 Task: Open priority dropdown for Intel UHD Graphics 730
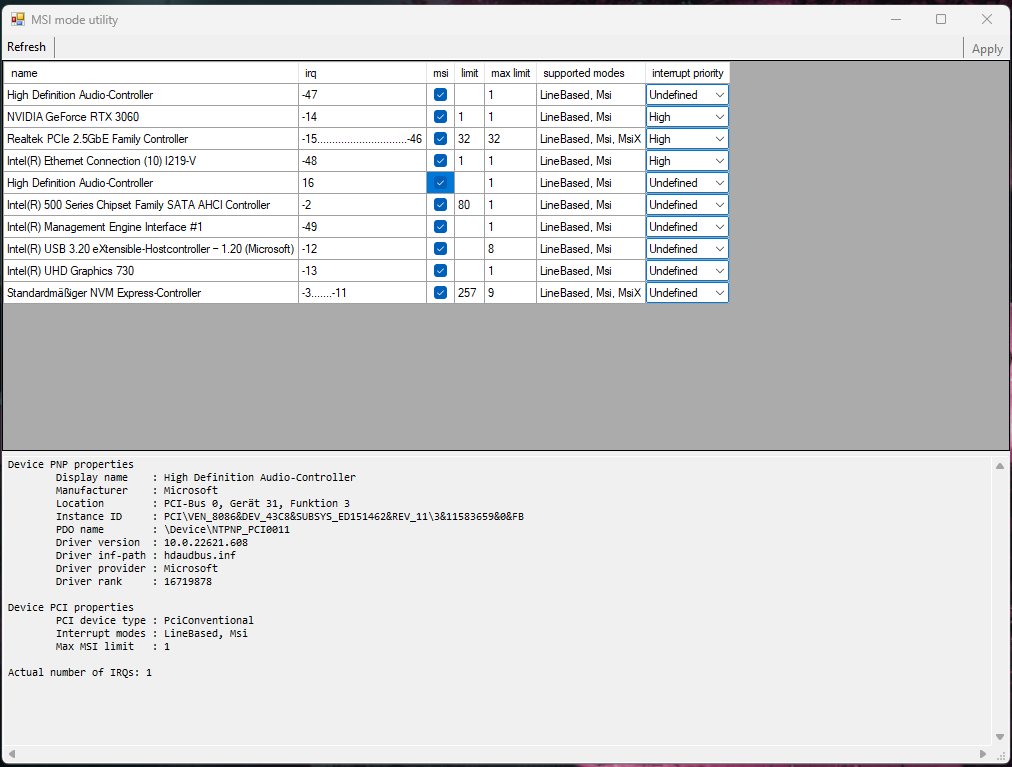(x=687, y=271)
